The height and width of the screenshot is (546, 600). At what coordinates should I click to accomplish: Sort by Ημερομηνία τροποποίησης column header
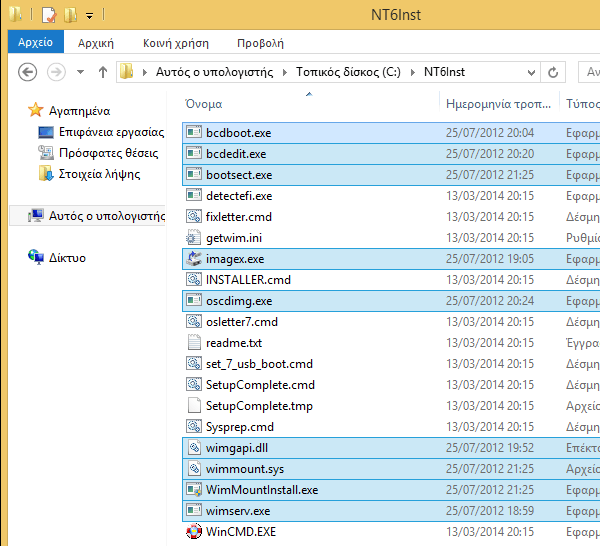[x=499, y=104]
